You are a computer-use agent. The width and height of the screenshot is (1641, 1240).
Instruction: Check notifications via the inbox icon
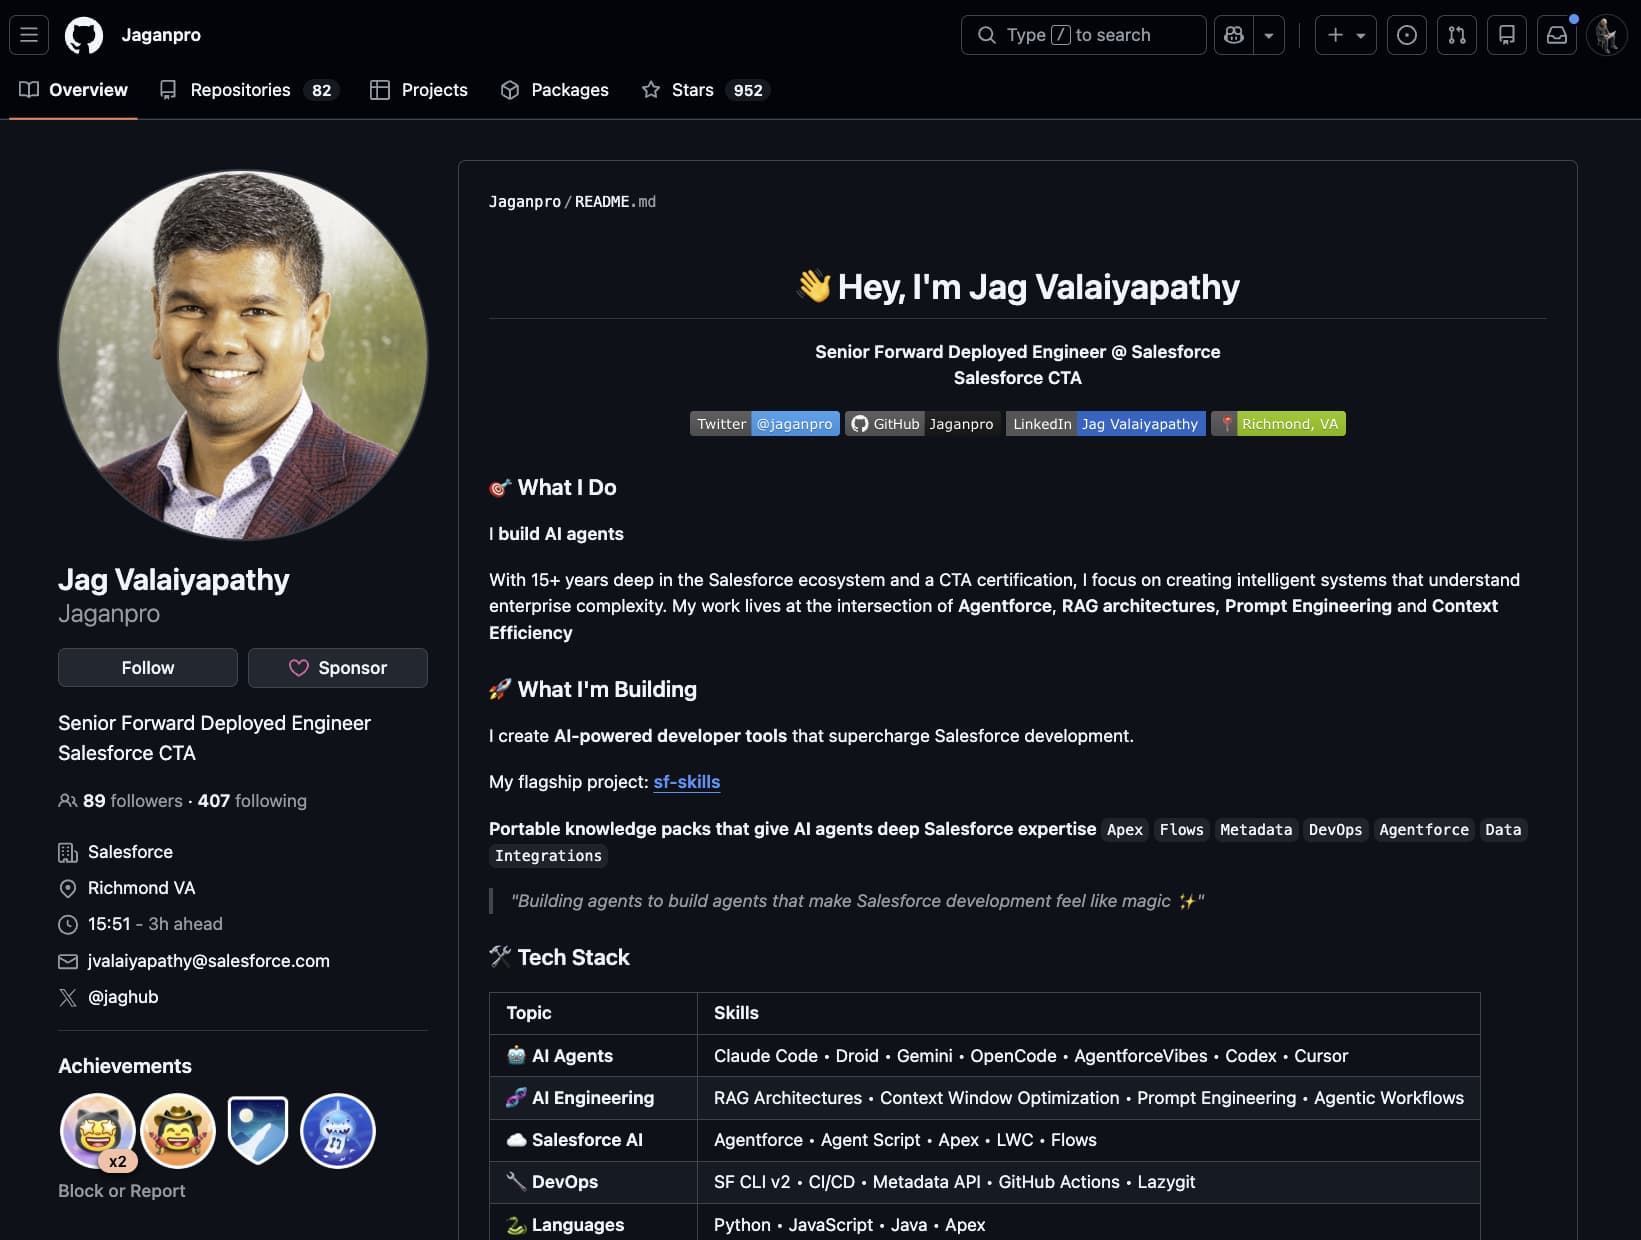click(x=1556, y=34)
